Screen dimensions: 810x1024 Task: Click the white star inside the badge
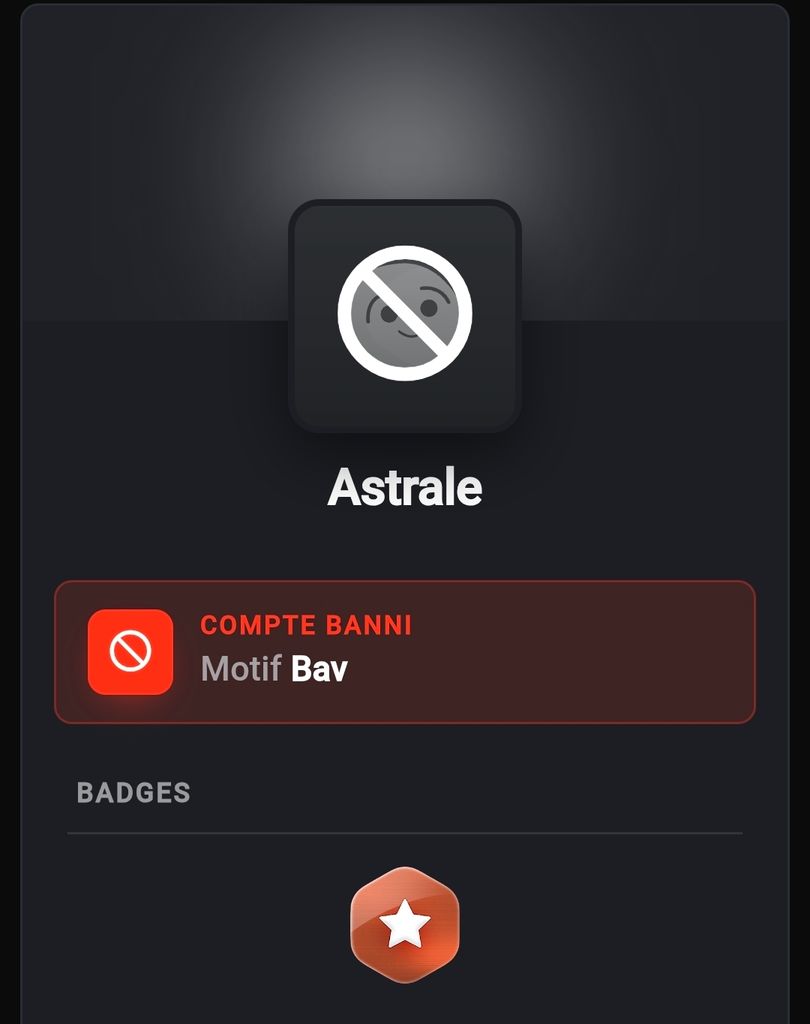(x=405, y=923)
